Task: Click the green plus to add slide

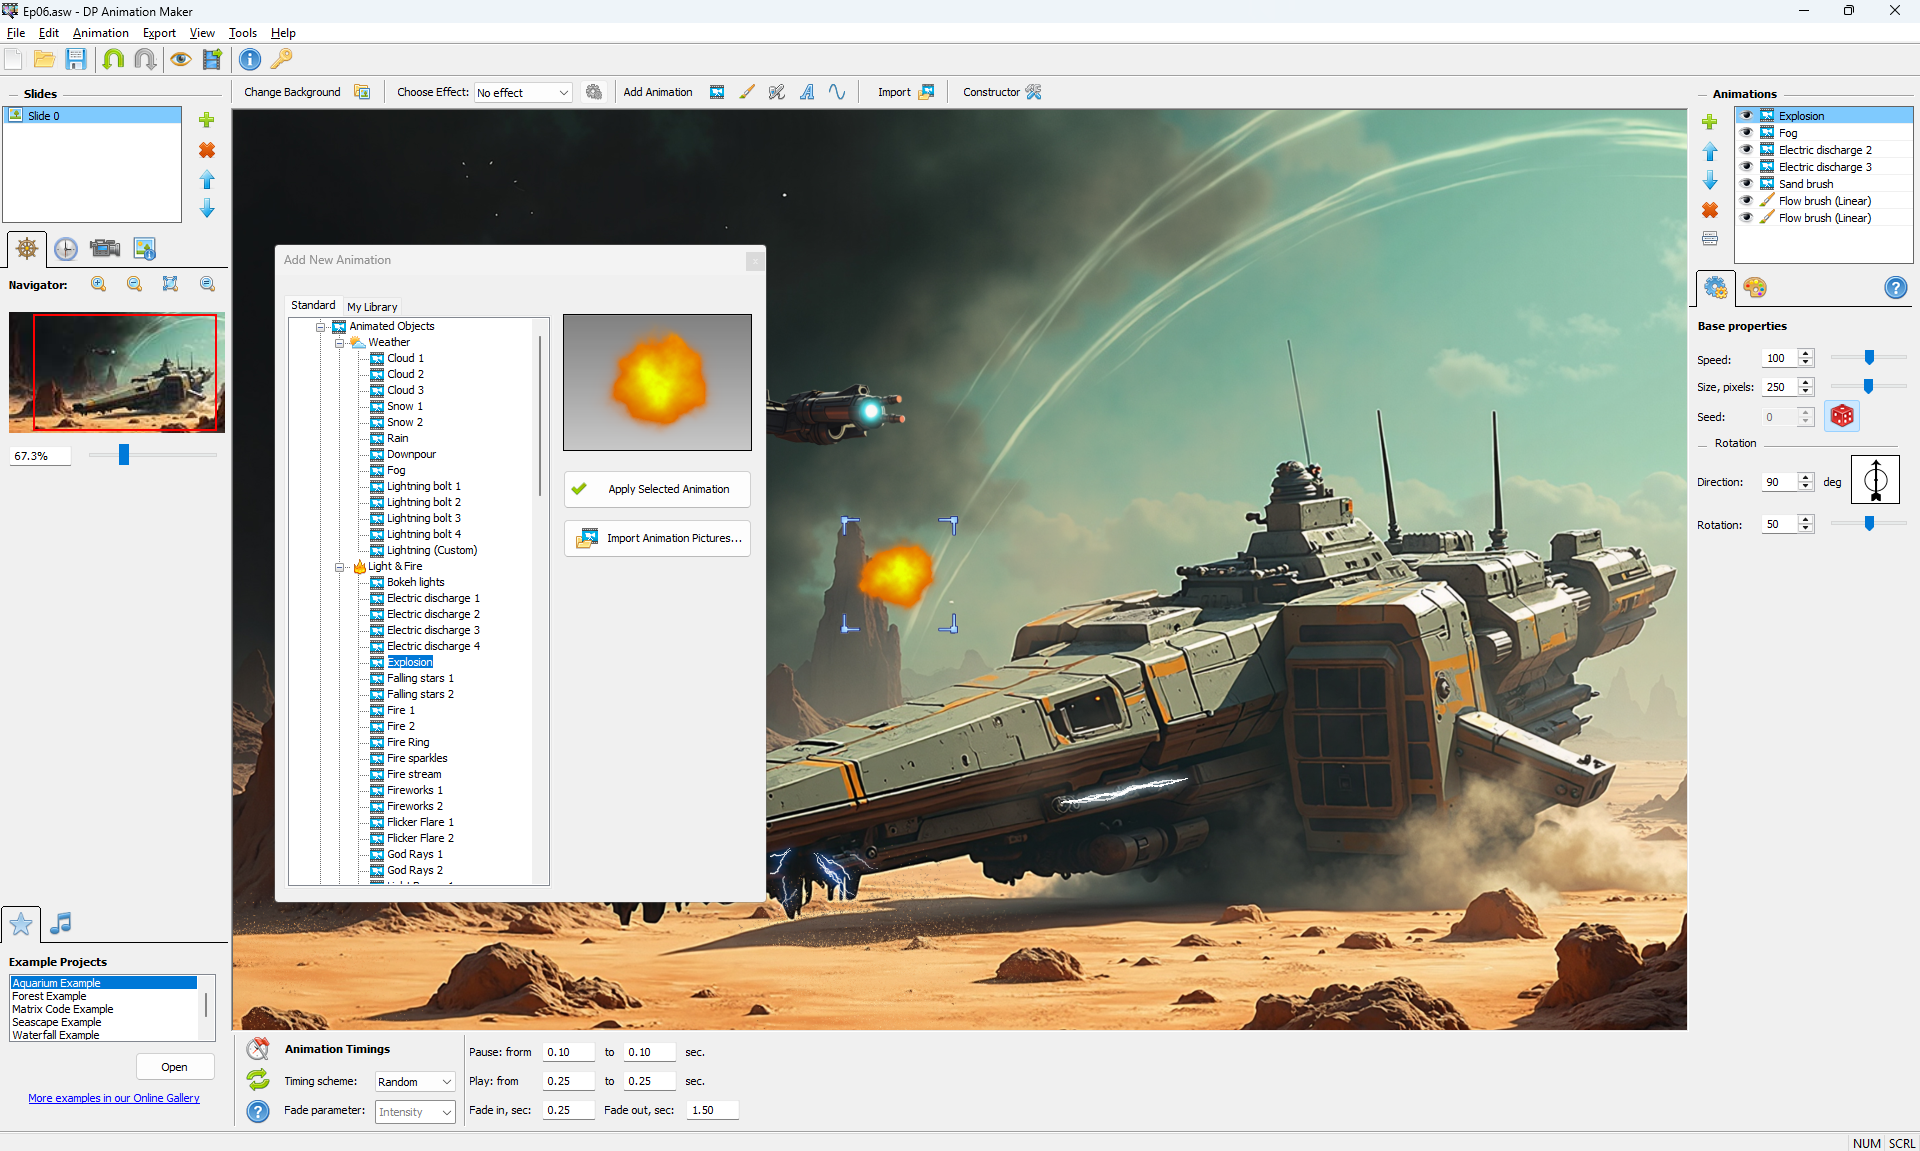Action: pos(207,120)
